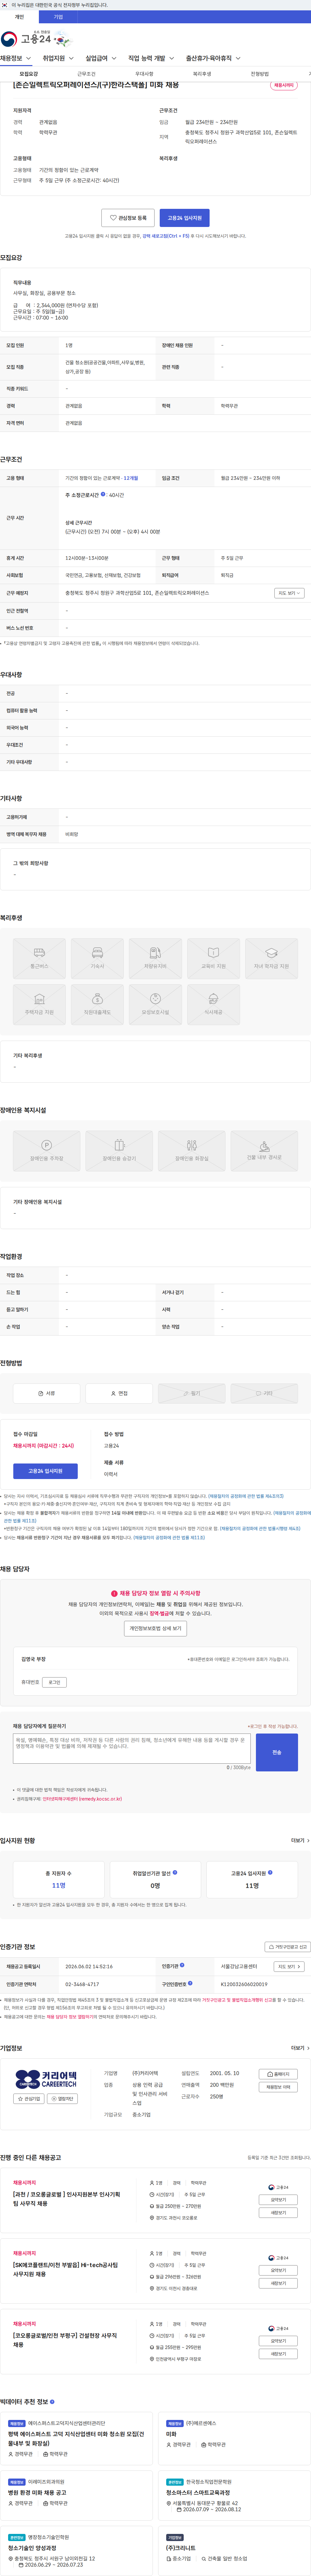Select the 면접 screening method
311x2576 pixels.
click(x=119, y=1393)
